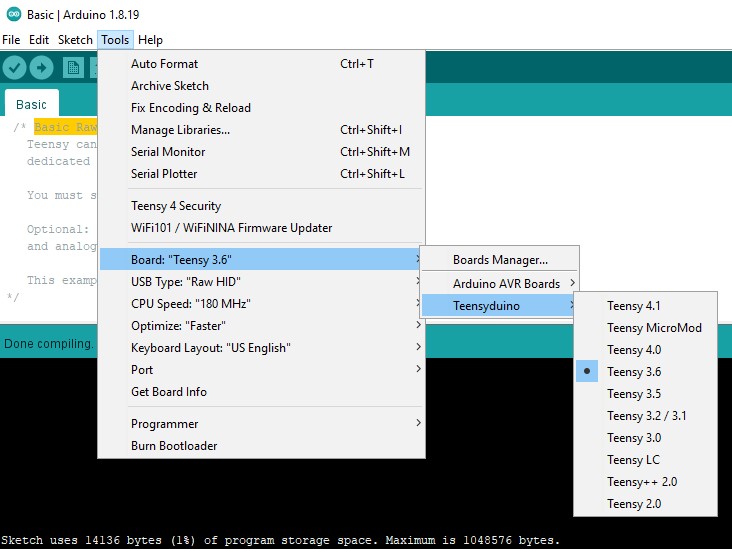Click the Arduino logo in title bar
The width and height of the screenshot is (732, 549).
point(14,14)
